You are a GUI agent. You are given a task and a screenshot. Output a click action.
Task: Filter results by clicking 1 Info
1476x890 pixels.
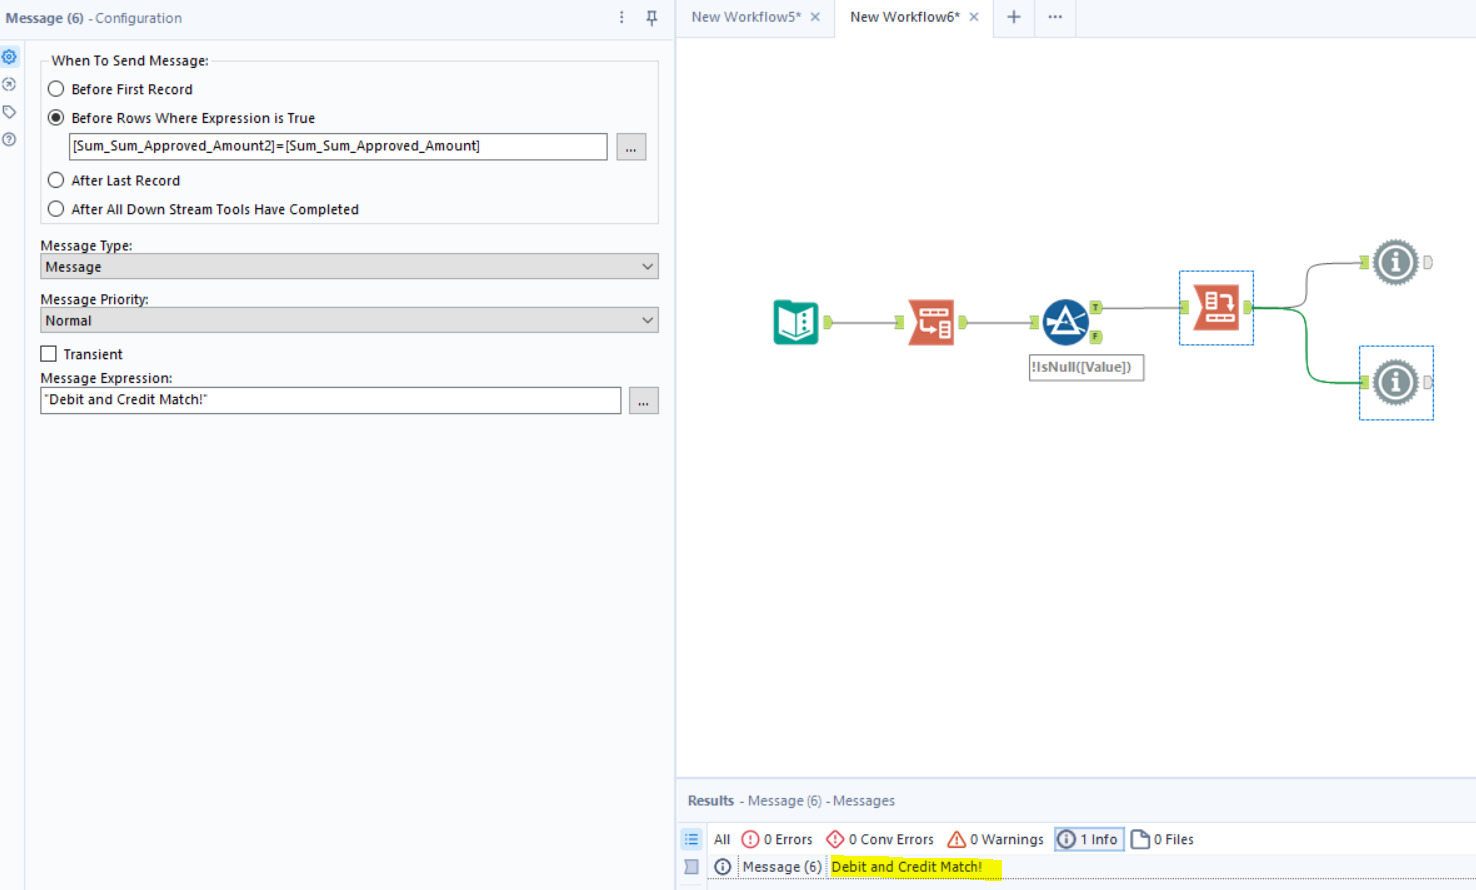click(x=1088, y=839)
